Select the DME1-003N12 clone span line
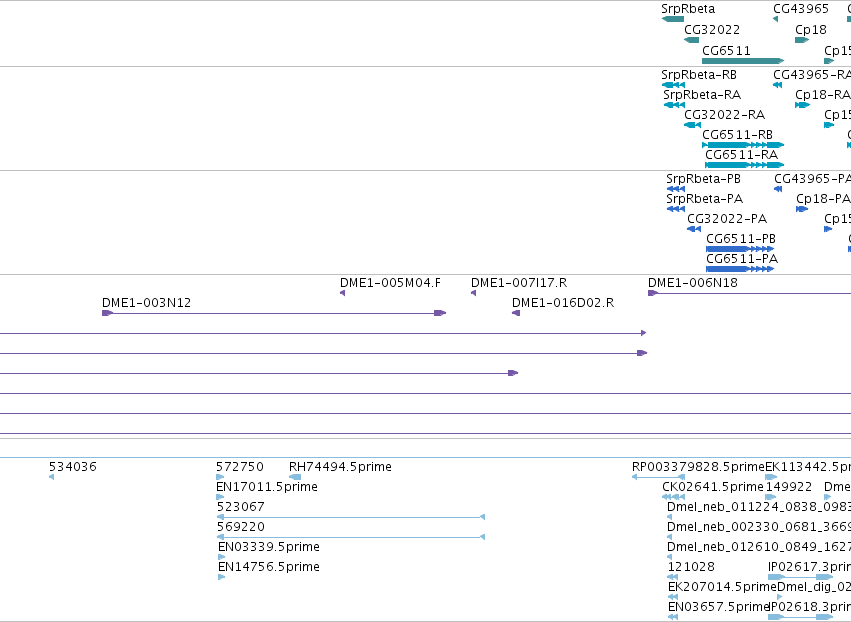This screenshot has width=851, height=622. click(274, 313)
